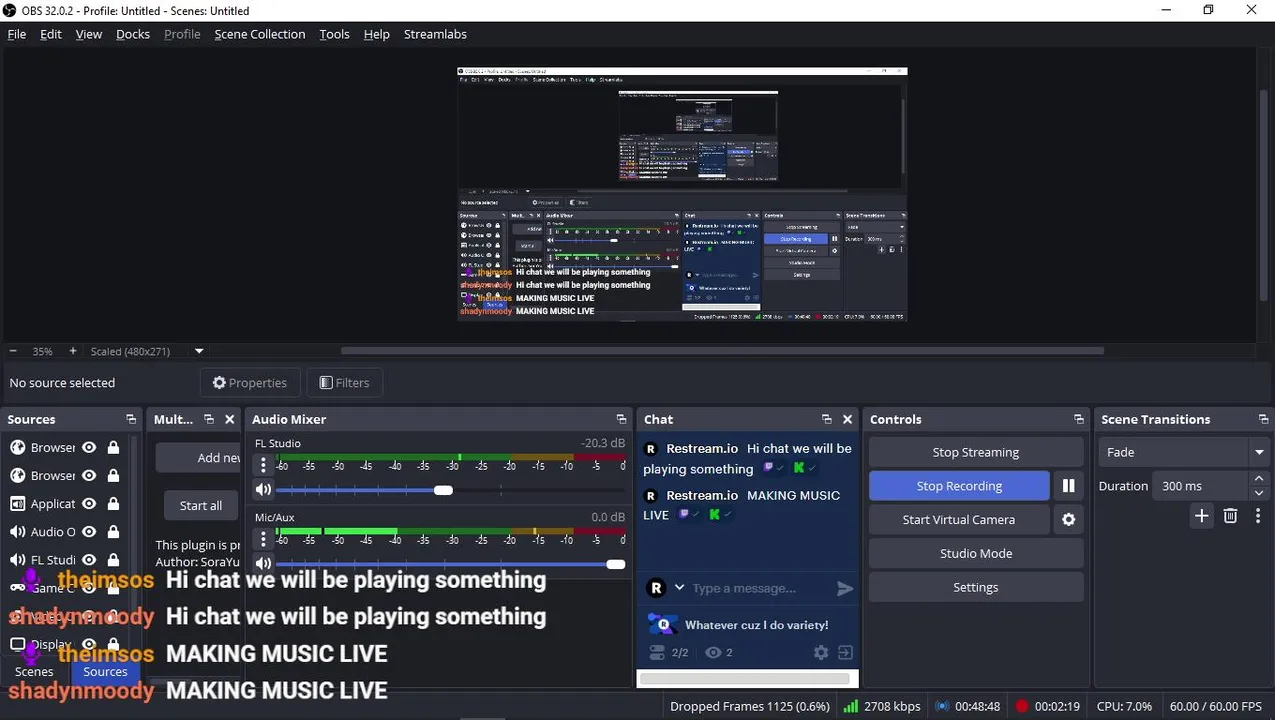Hide the Display source via eye
The height and width of the screenshot is (720, 1275).
(x=89, y=645)
